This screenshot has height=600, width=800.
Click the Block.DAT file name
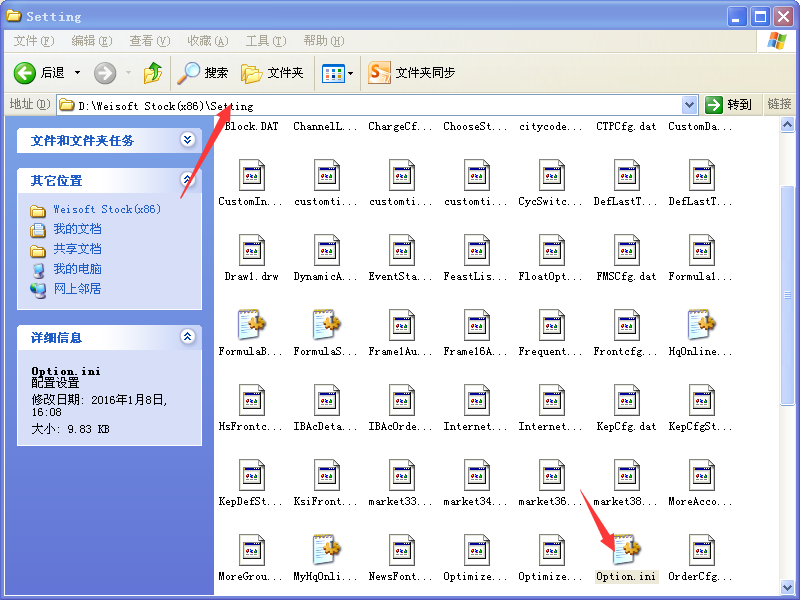pos(252,126)
